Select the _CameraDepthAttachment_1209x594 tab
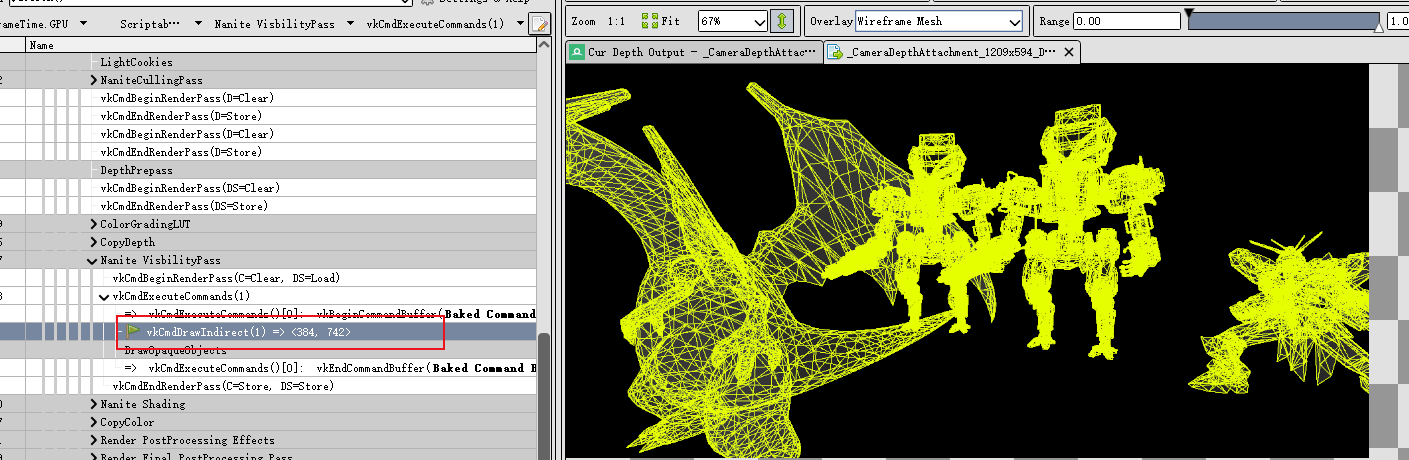 (x=950, y=52)
